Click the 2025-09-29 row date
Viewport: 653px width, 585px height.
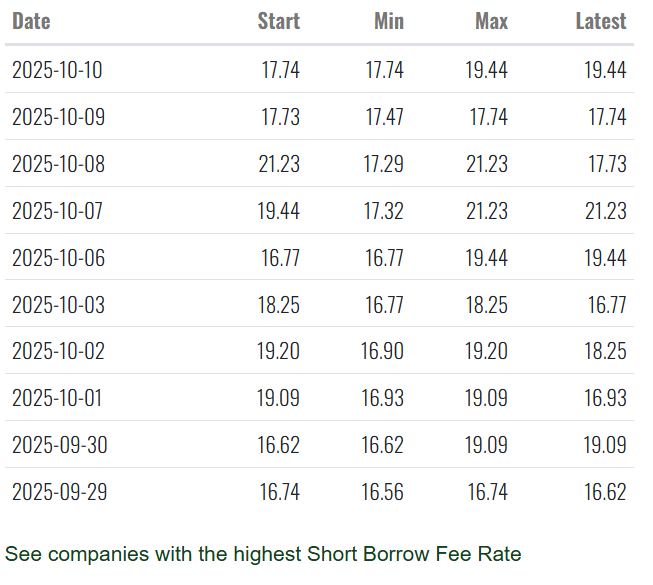click(x=59, y=492)
